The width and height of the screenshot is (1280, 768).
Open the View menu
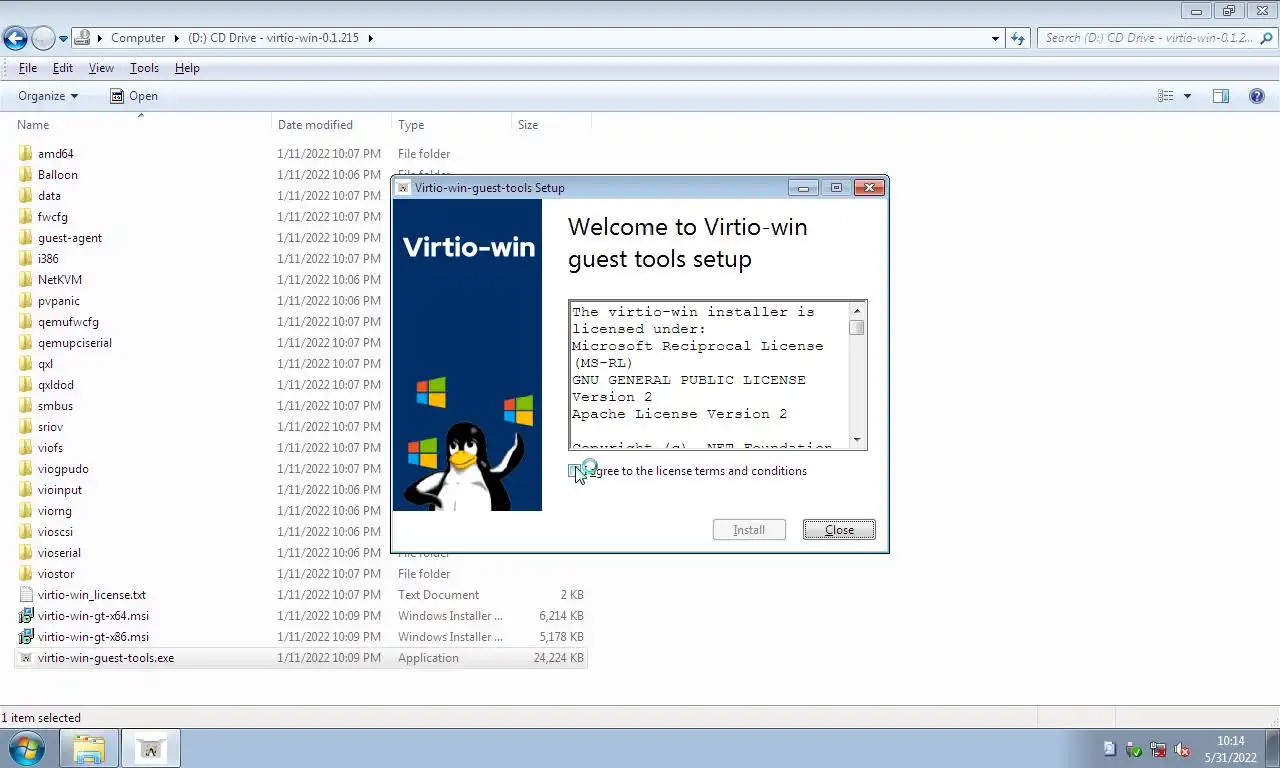tap(101, 68)
